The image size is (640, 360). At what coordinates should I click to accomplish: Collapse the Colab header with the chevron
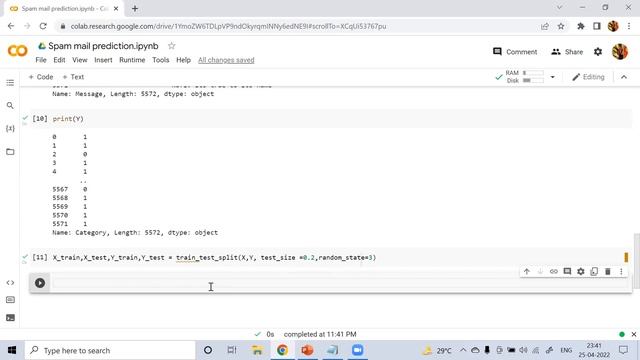click(624, 77)
